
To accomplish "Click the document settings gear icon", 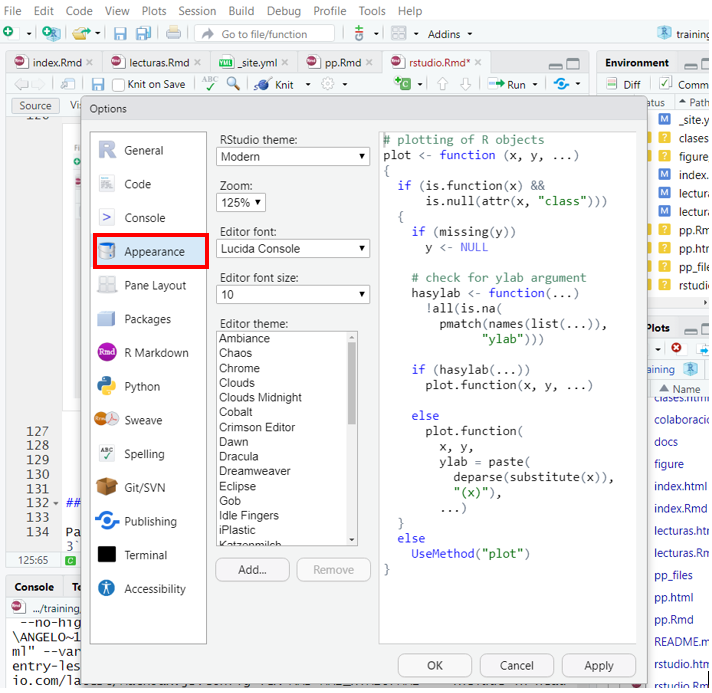I will pos(327,84).
